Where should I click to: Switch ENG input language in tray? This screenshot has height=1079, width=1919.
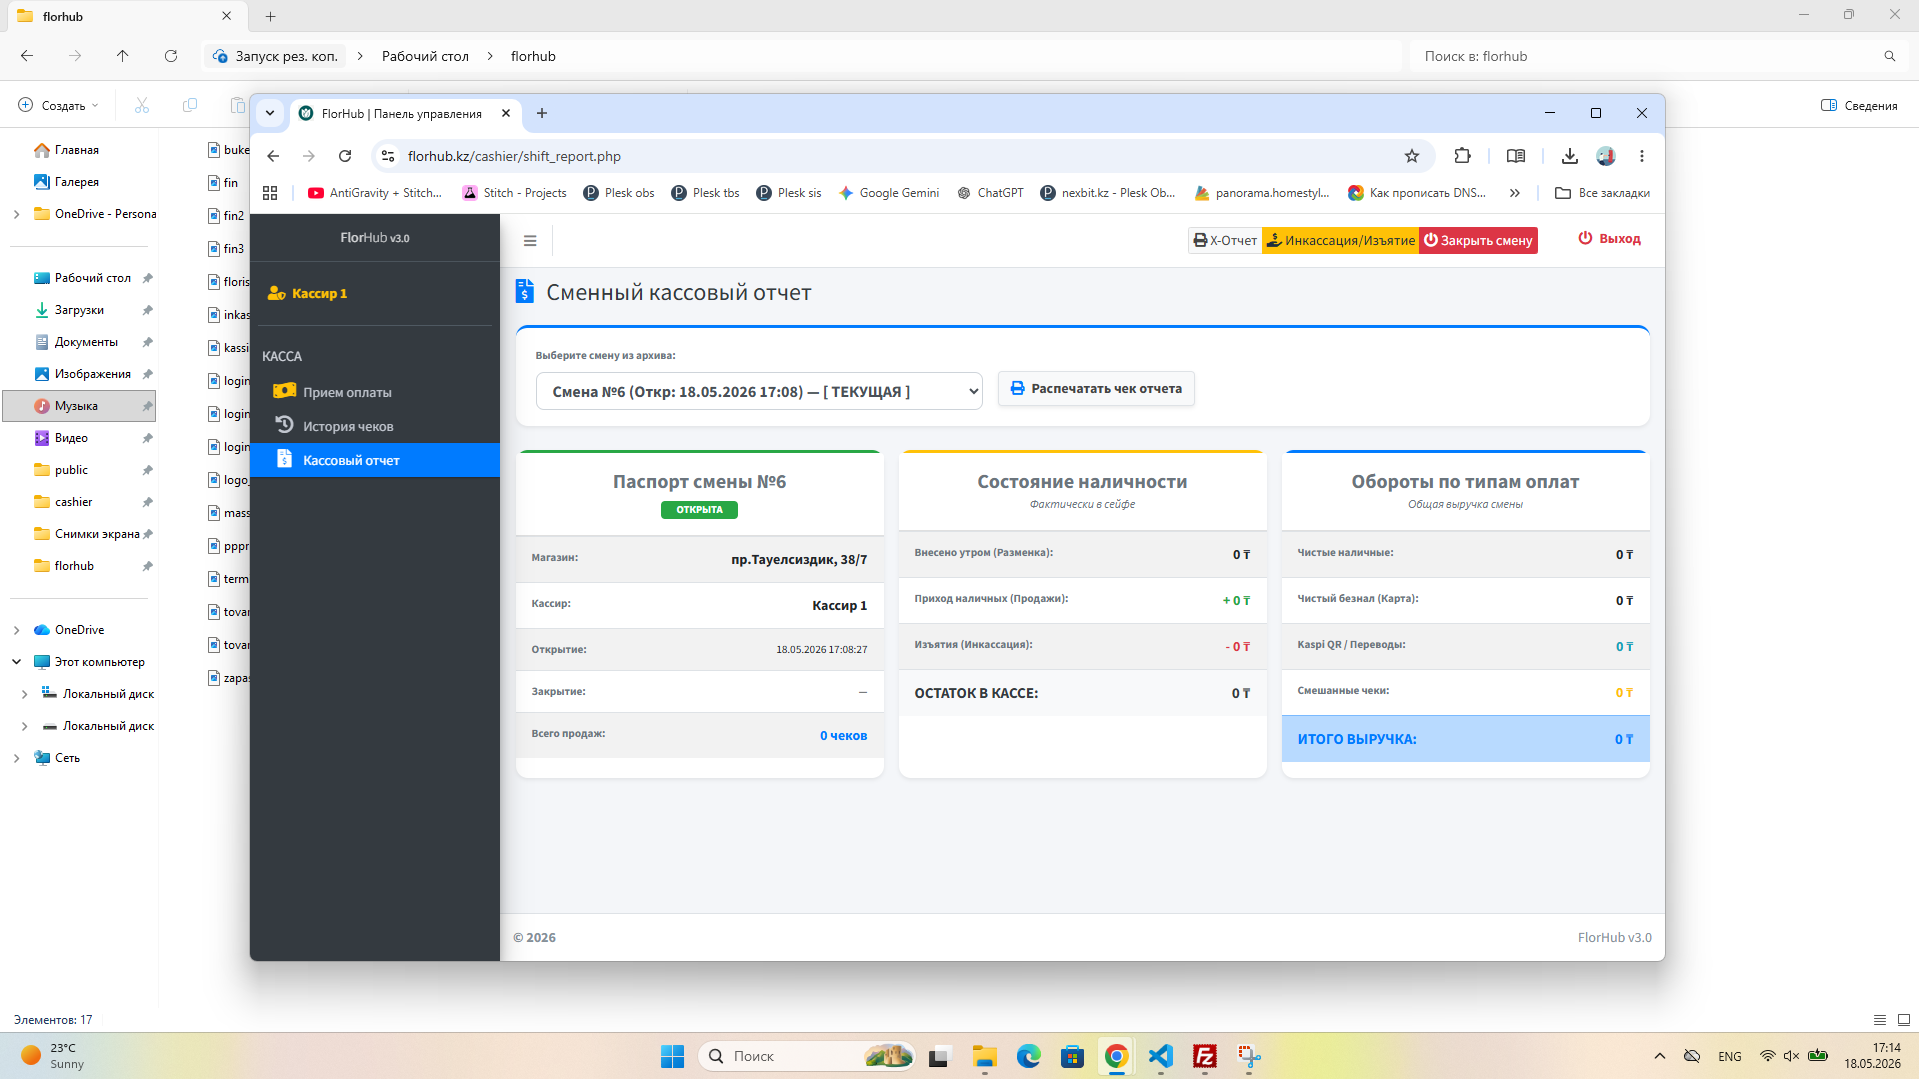1729,1056
